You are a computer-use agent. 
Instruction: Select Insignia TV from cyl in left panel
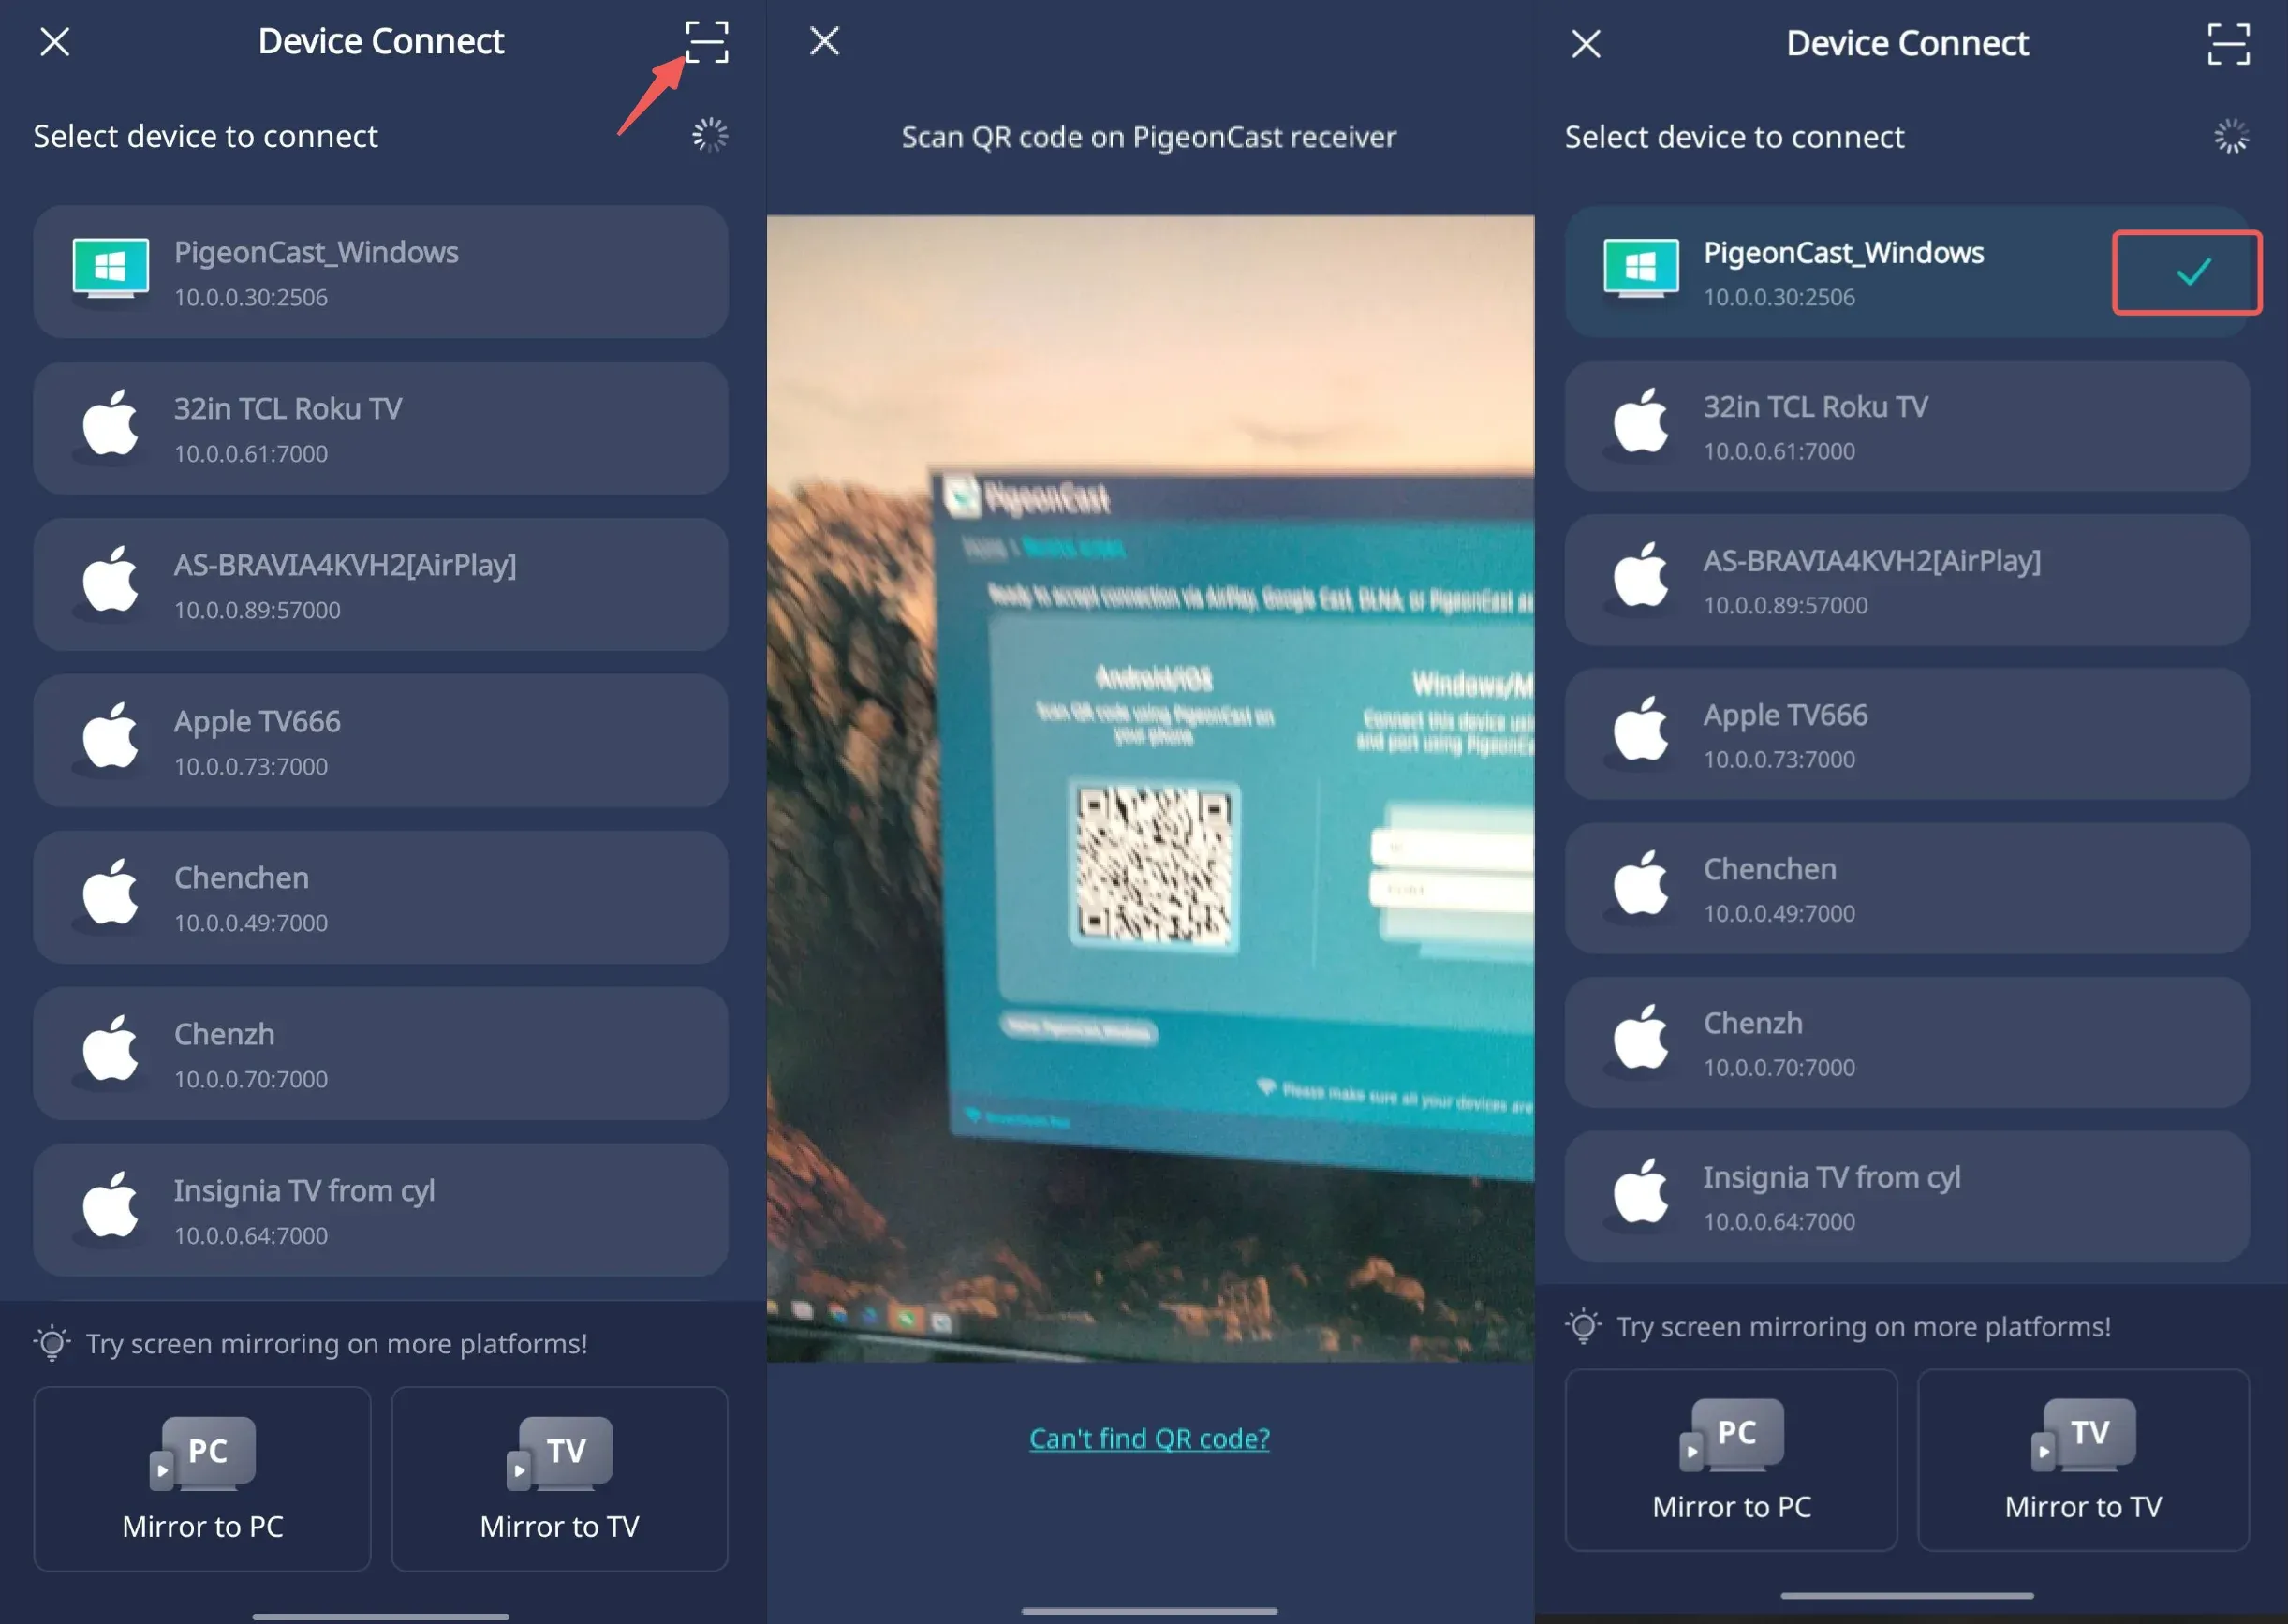pyautogui.click(x=380, y=1210)
